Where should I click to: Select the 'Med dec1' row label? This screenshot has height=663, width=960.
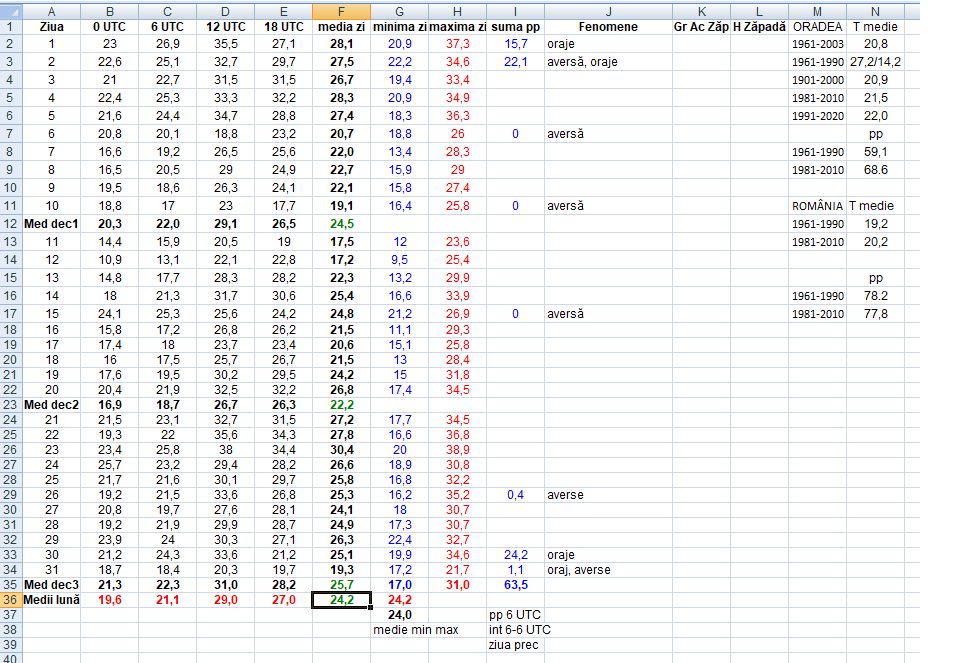[51, 224]
